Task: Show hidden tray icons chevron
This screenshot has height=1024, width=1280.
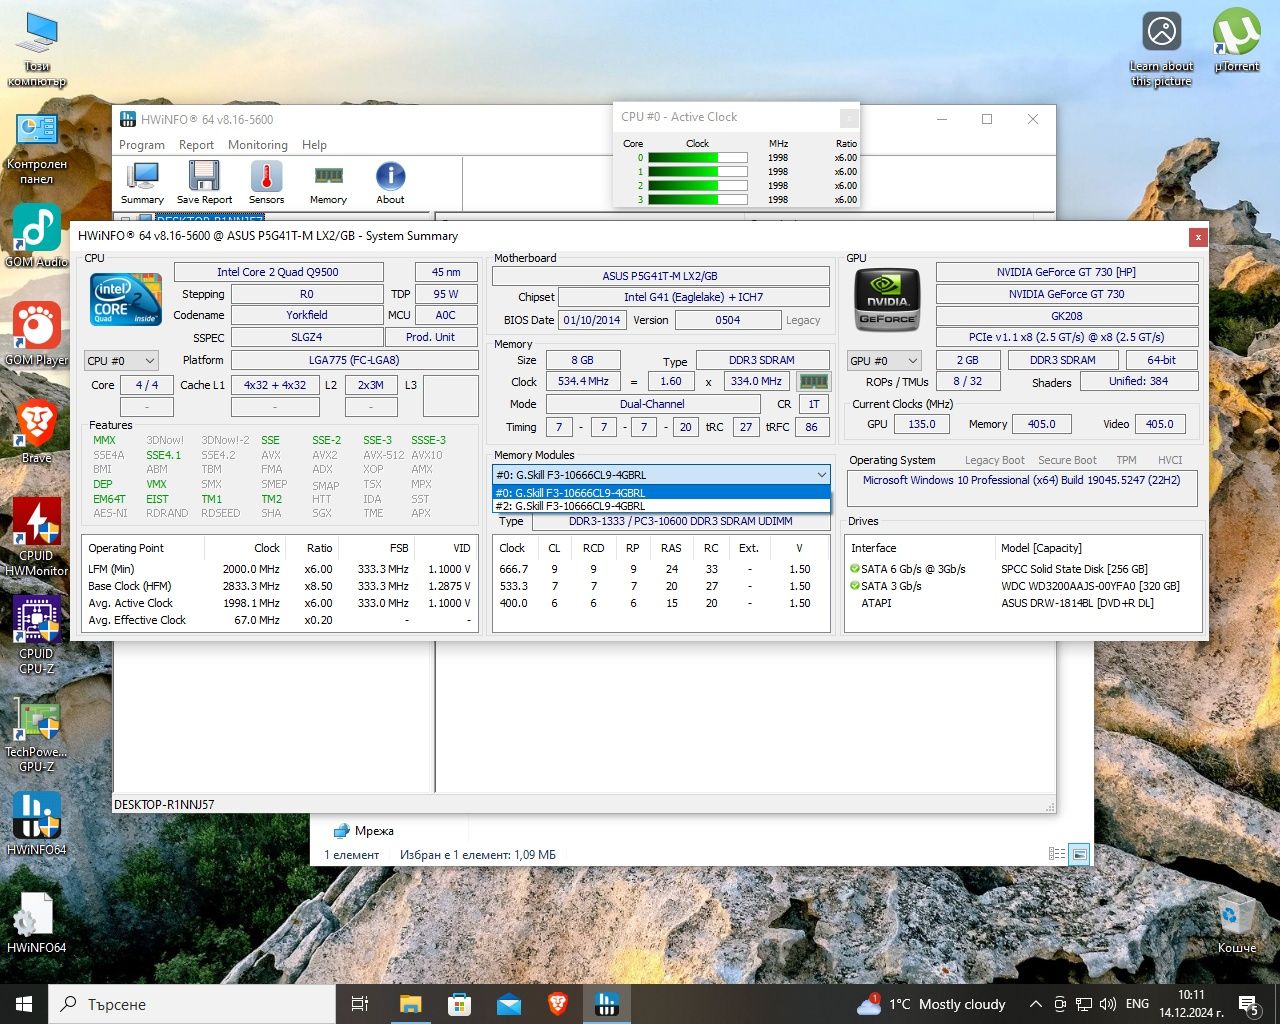Action: pos(1035,1004)
